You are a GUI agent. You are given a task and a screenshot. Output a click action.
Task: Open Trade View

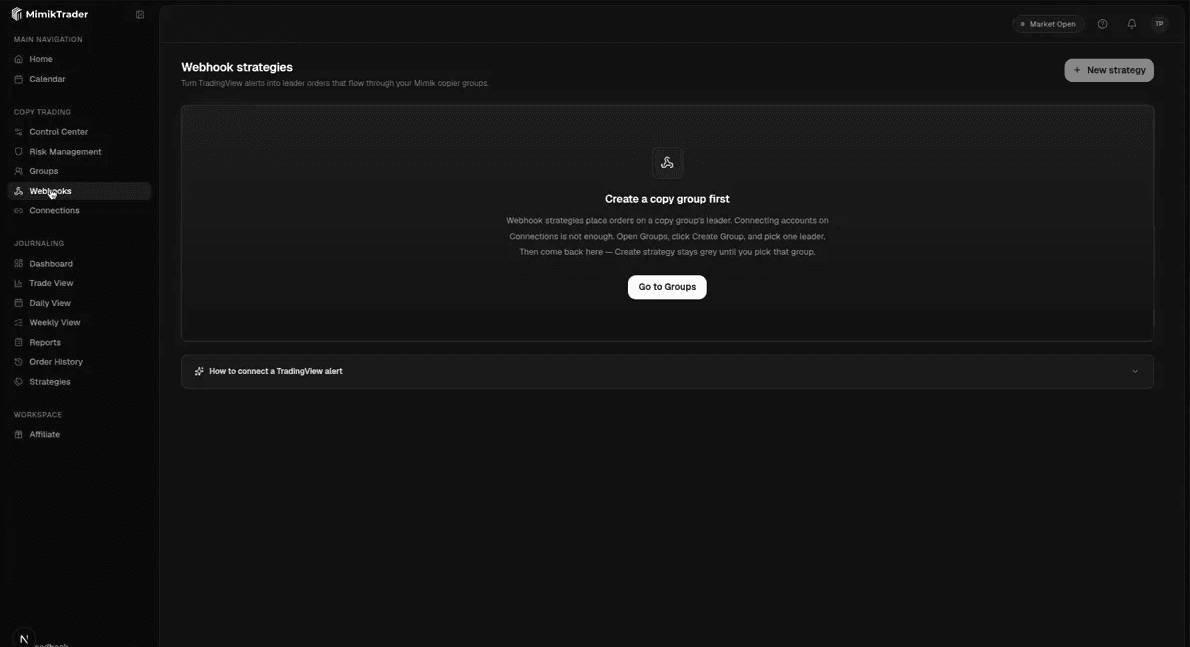[80, 284]
